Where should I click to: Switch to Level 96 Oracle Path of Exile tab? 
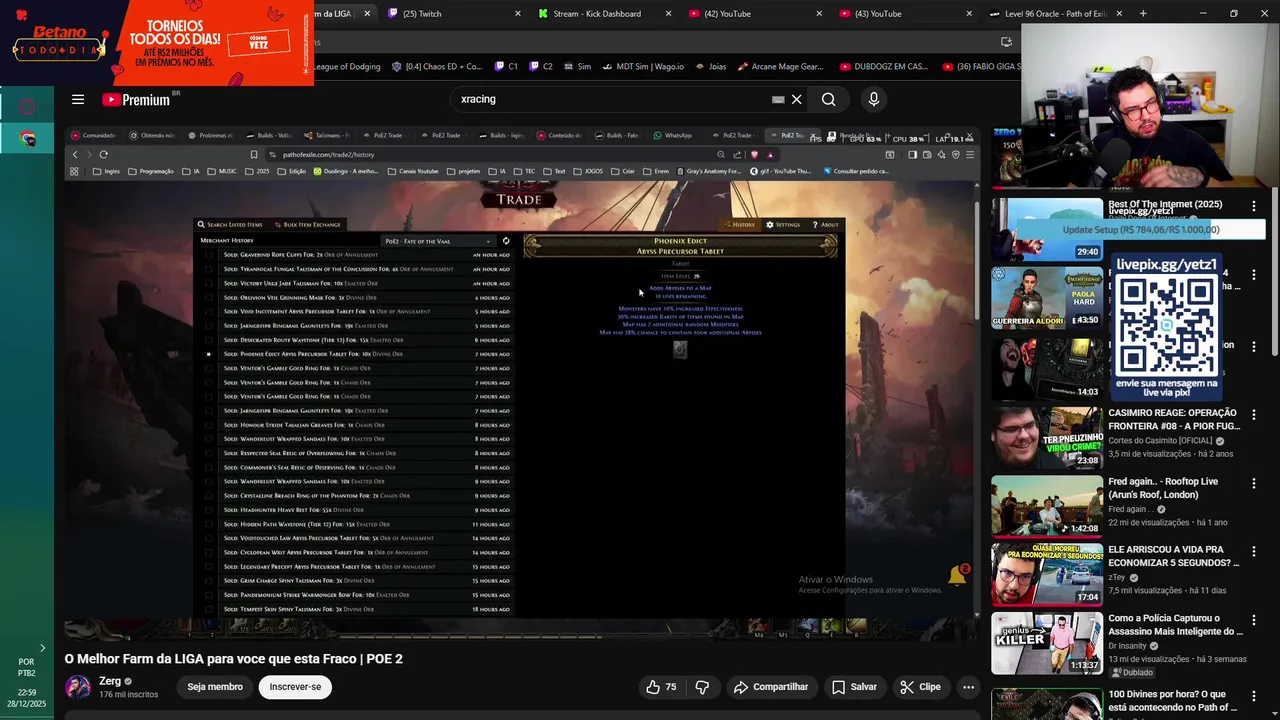point(1056,14)
